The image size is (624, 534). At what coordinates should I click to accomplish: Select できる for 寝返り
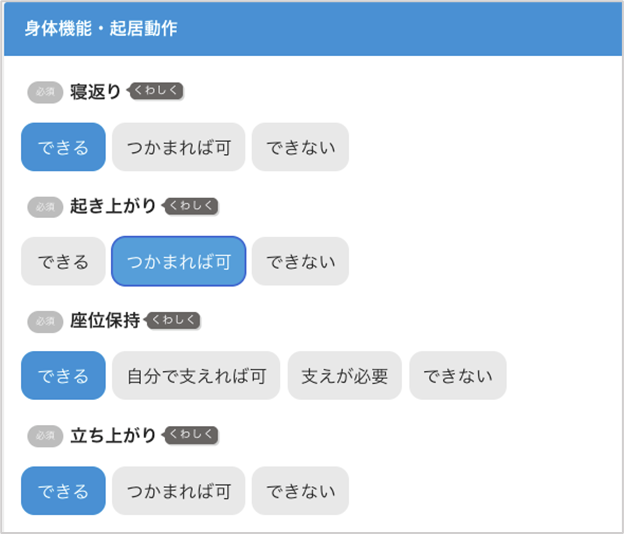click(x=63, y=147)
